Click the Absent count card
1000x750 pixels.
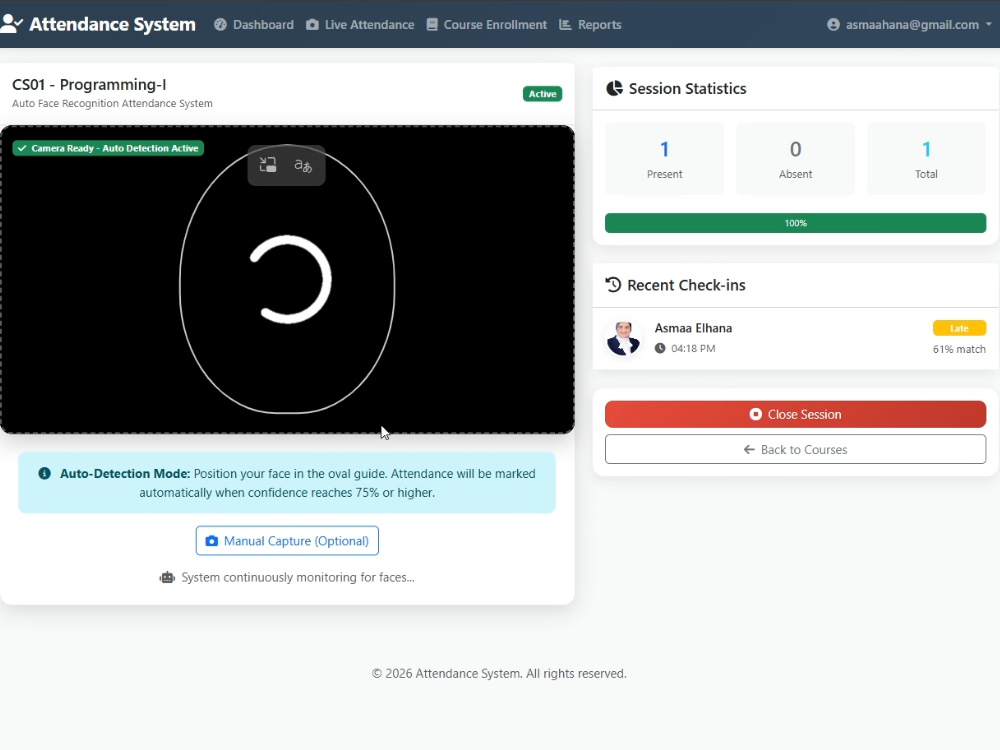795,159
